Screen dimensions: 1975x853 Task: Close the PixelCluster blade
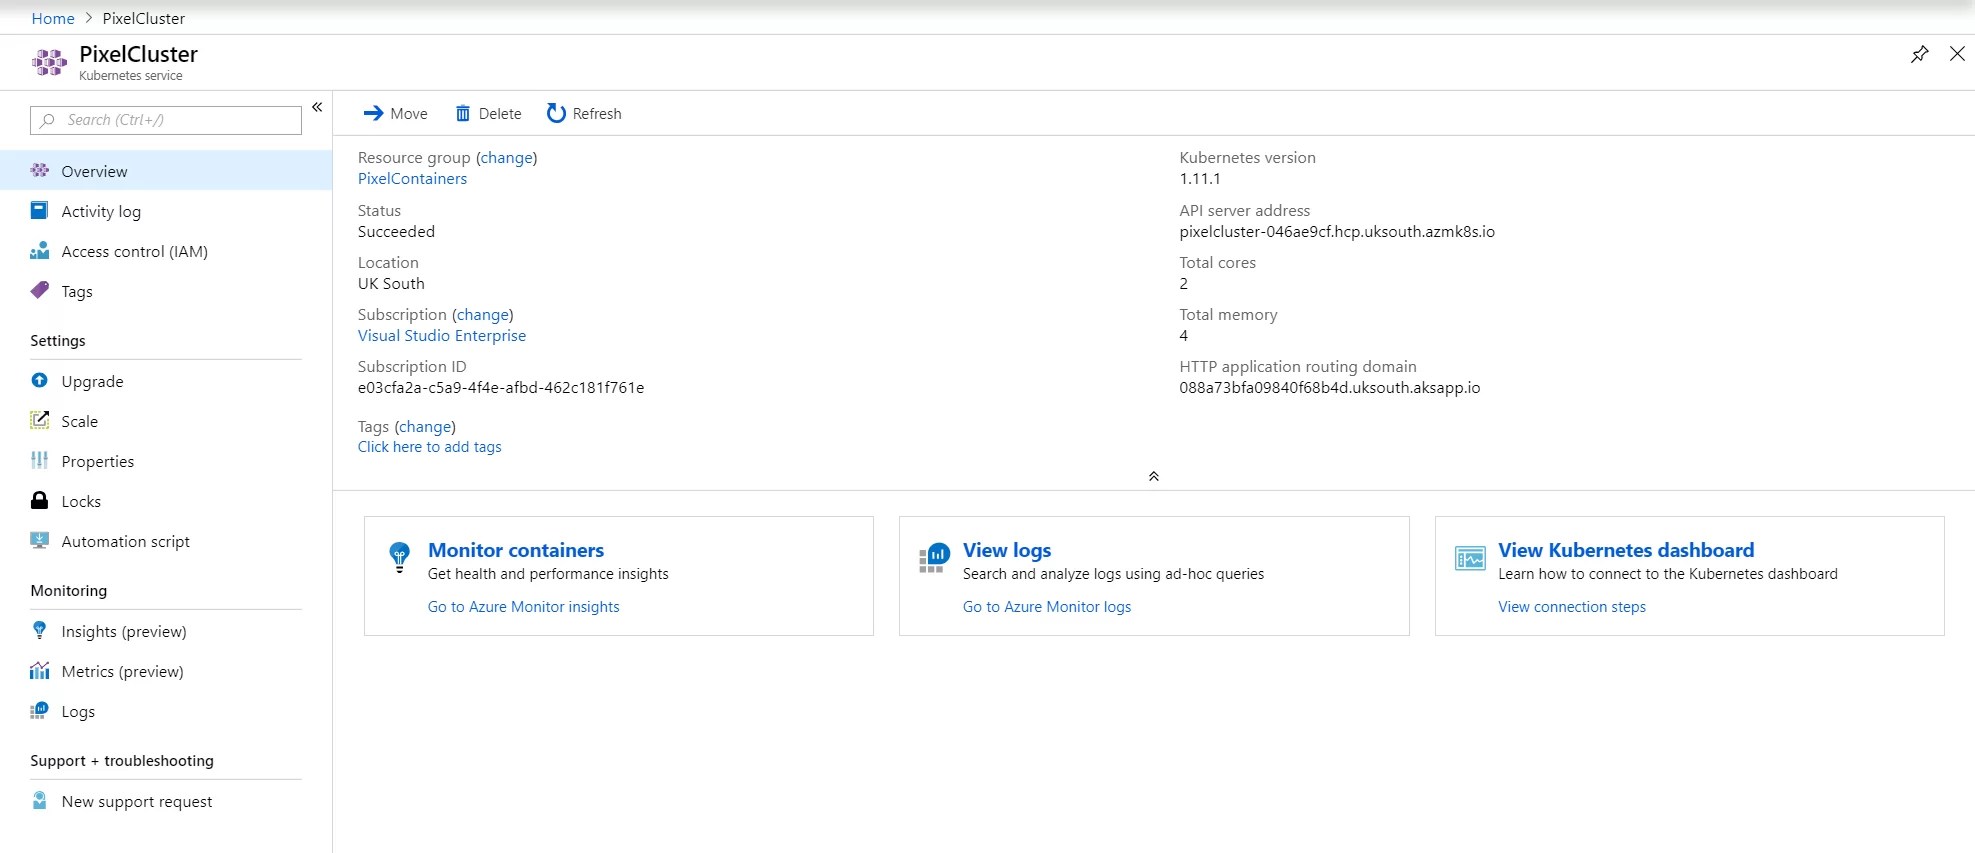click(1957, 54)
